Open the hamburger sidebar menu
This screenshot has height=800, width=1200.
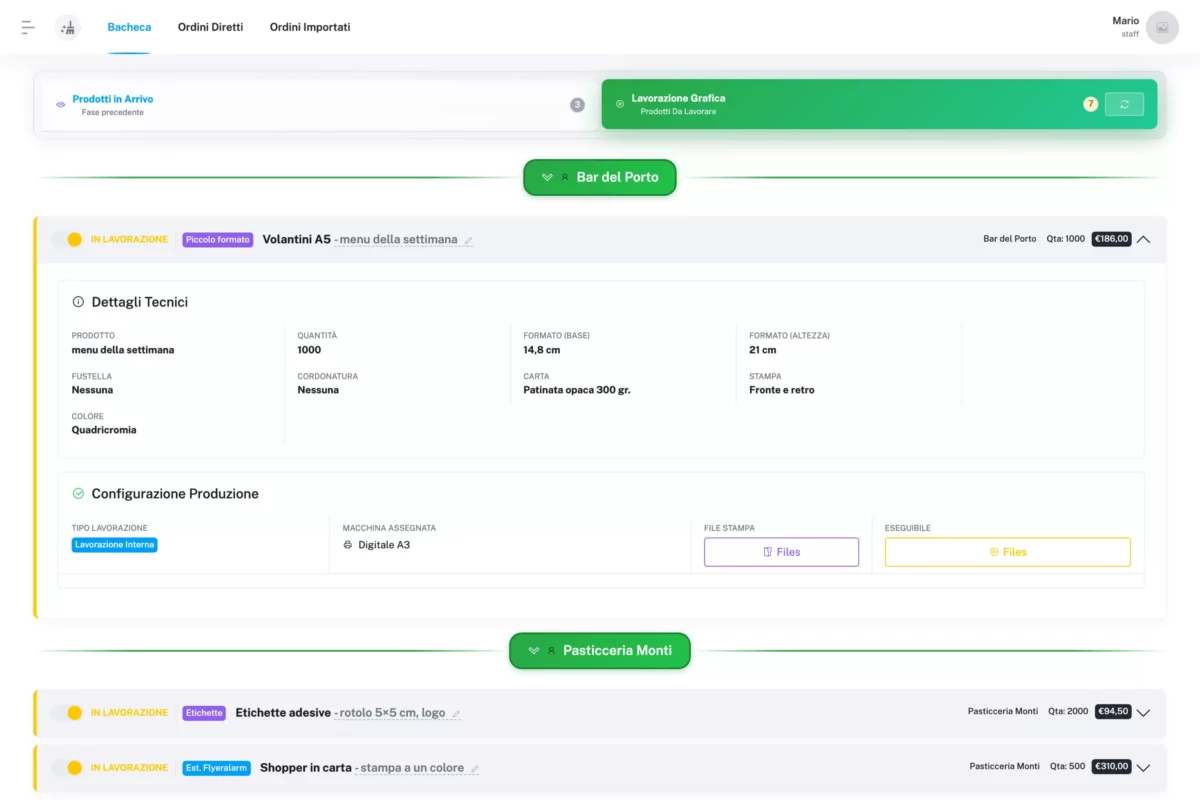click(x=28, y=27)
